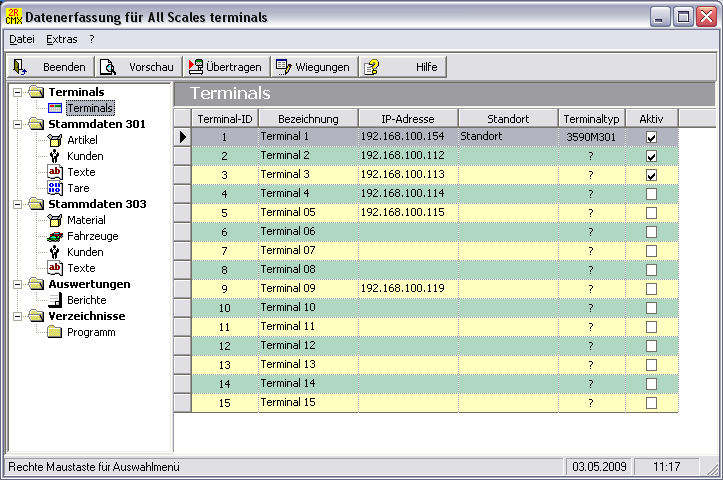
Task: Uncheck Aktiv checkbox for Terminal 1
Action: point(651,137)
